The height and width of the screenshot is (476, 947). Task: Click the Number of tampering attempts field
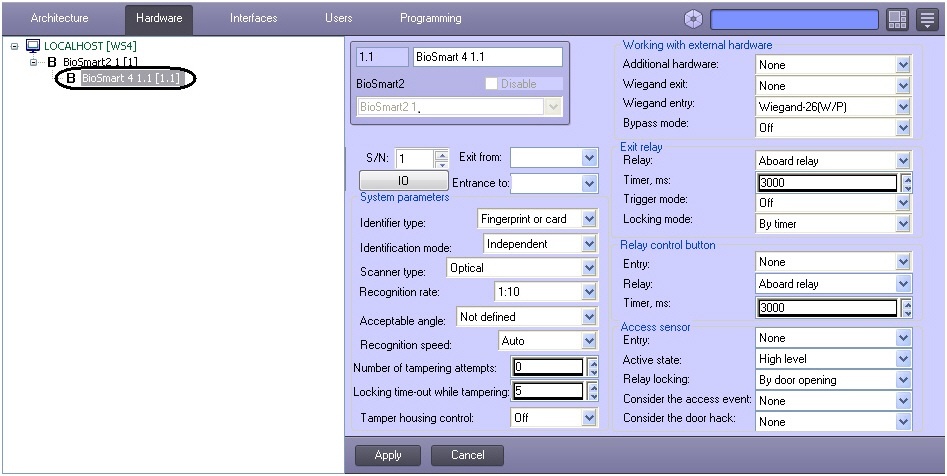pyautogui.click(x=548, y=367)
